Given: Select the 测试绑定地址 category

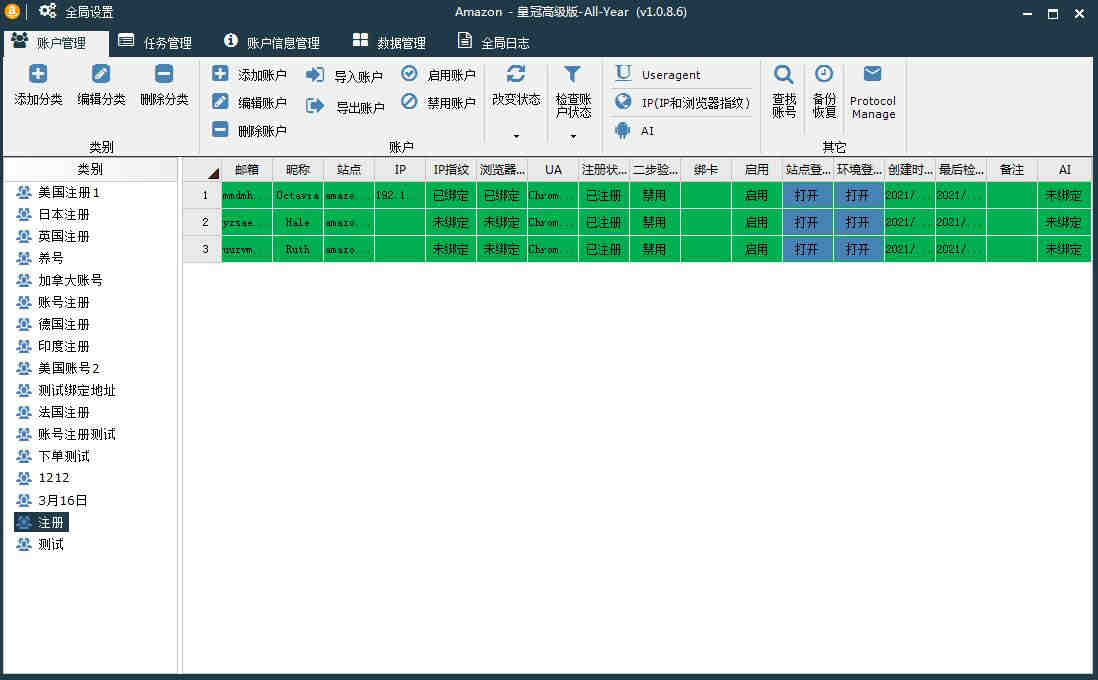Looking at the screenshot, I should [67, 390].
